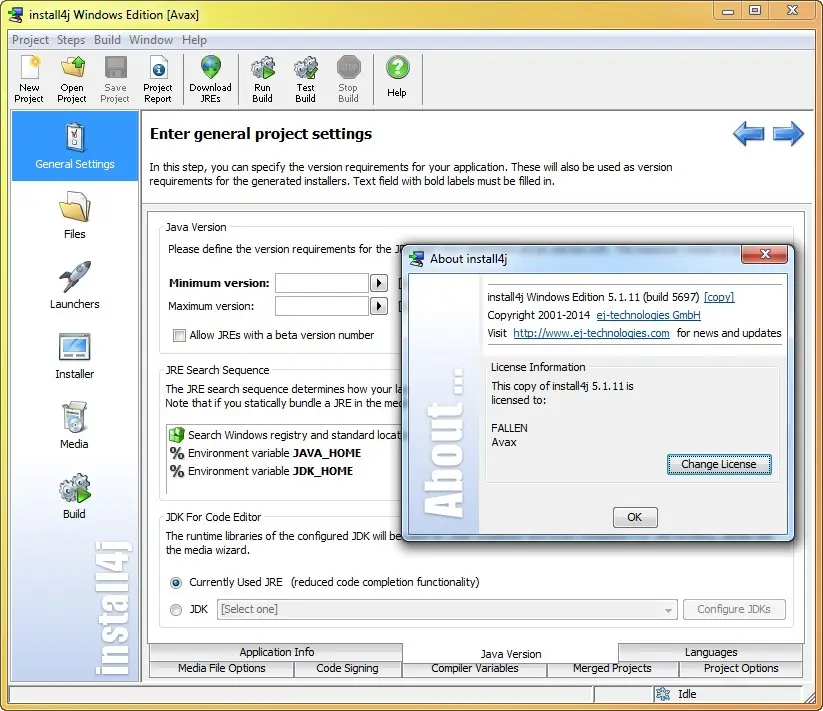Click the Configure JDKs button
823x711 pixels.
pos(734,610)
